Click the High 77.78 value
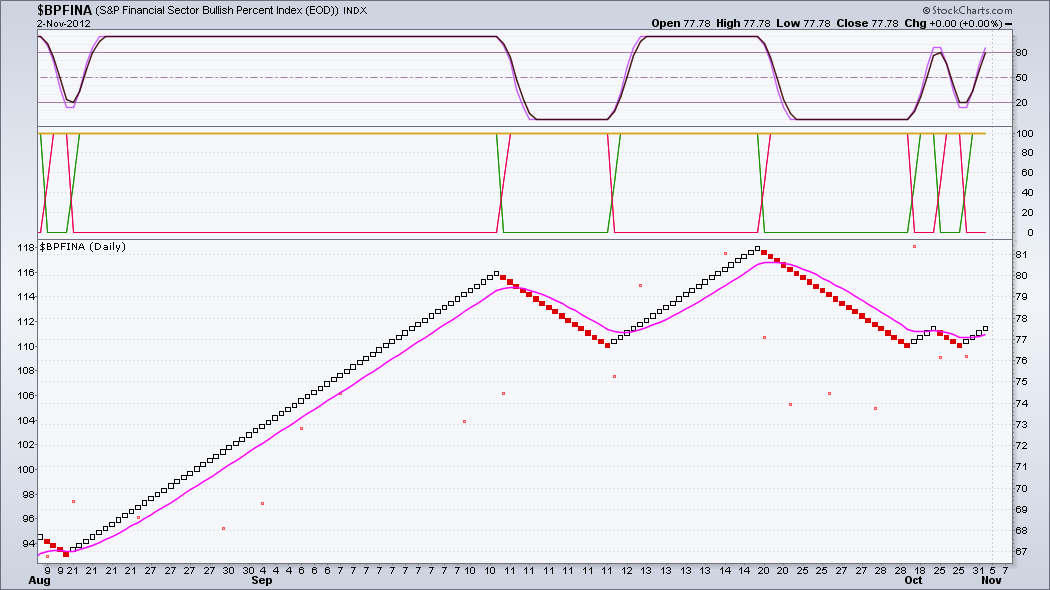The image size is (1050, 590). [743, 23]
